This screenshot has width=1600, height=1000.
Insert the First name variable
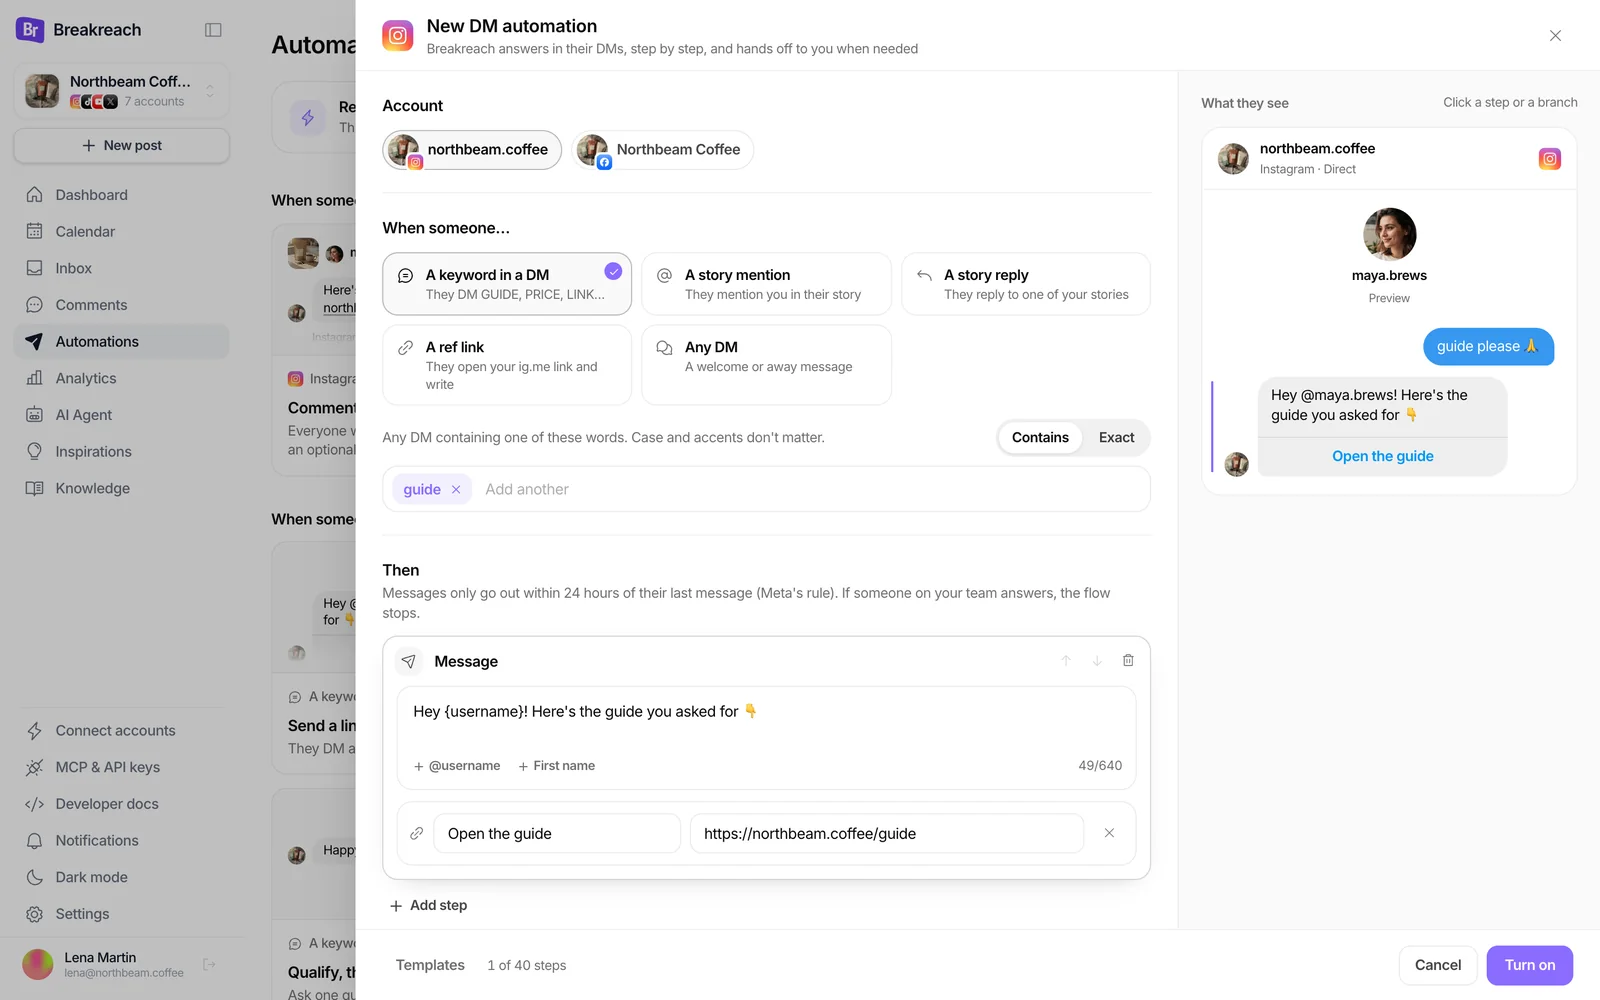pyautogui.click(x=556, y=766)
